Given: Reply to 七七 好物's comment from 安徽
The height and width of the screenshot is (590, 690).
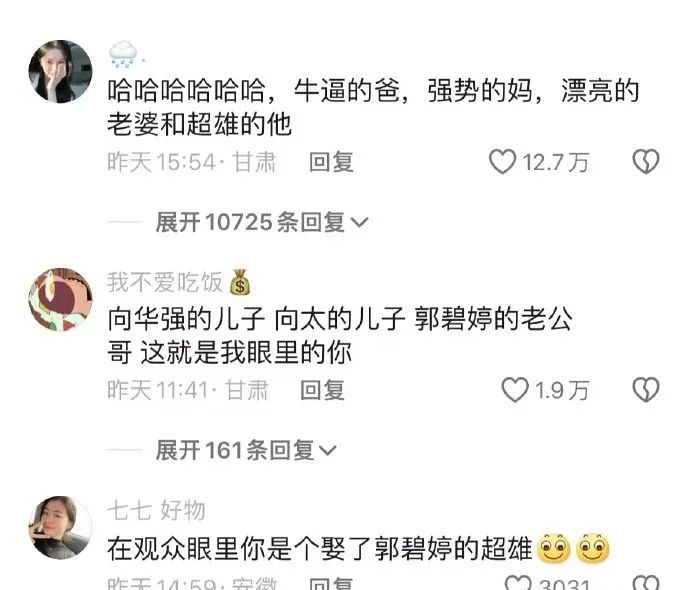Looking at the screenshot, I should pos(331,583).
